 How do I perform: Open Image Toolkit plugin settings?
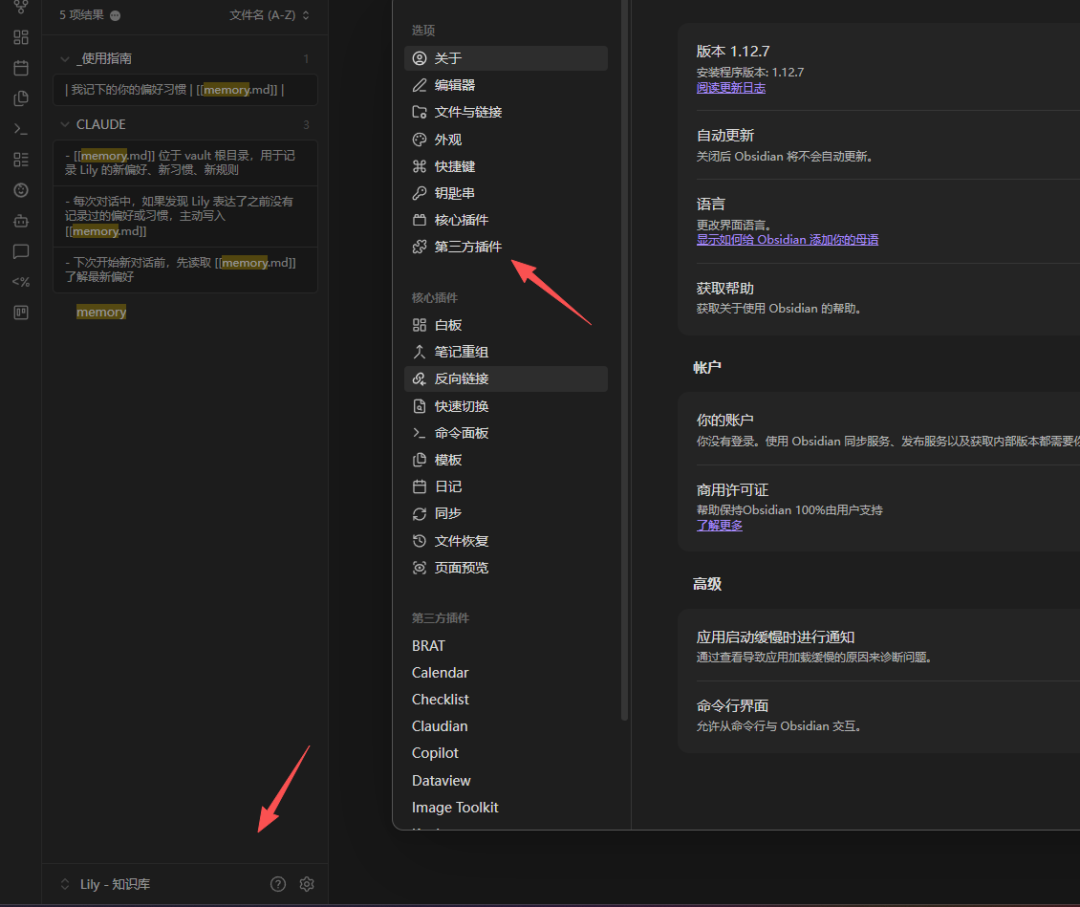[x=506, y=808]
